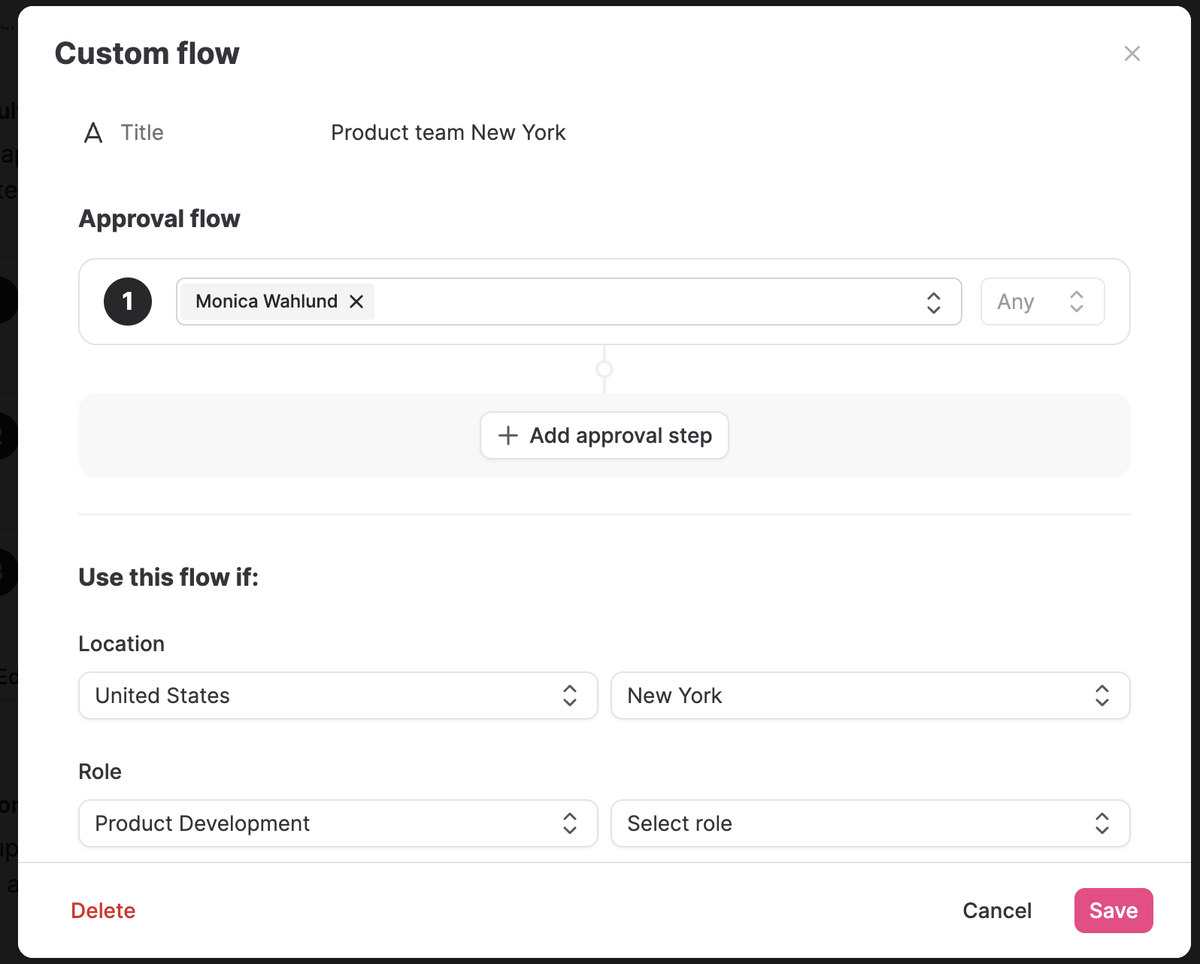Click the Role field label
Image resolution: width=1200 pixels, height=964 pixels.
[100, 772]
